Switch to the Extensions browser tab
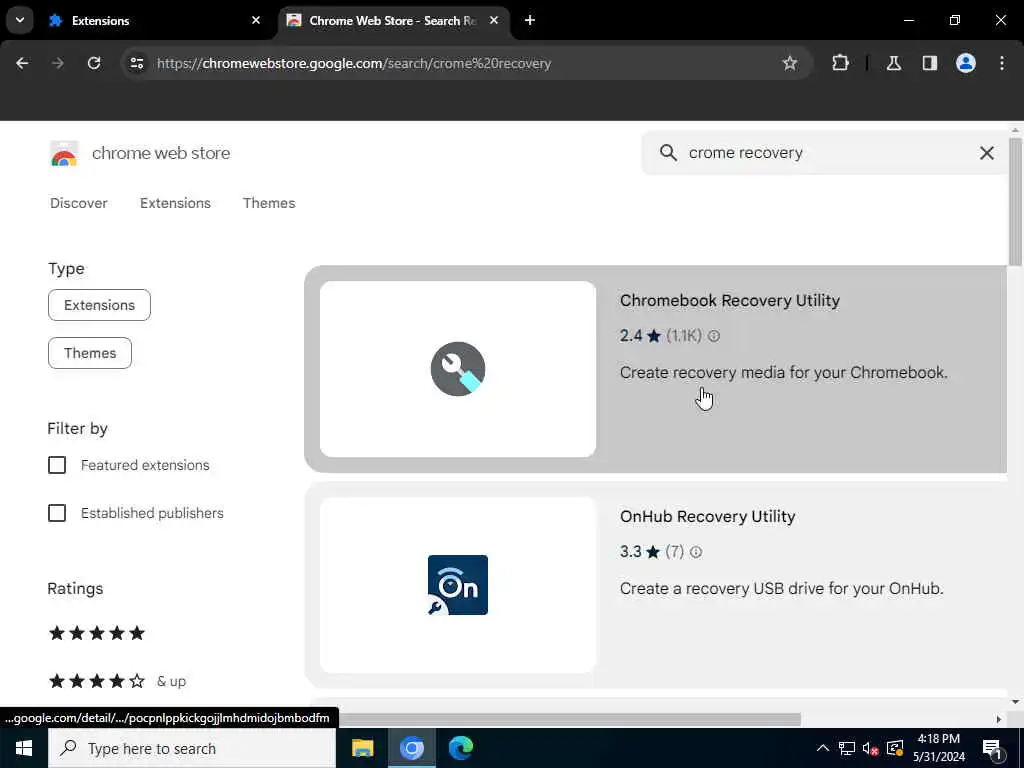The image size is (1024, 768). [x=153, y=20]
